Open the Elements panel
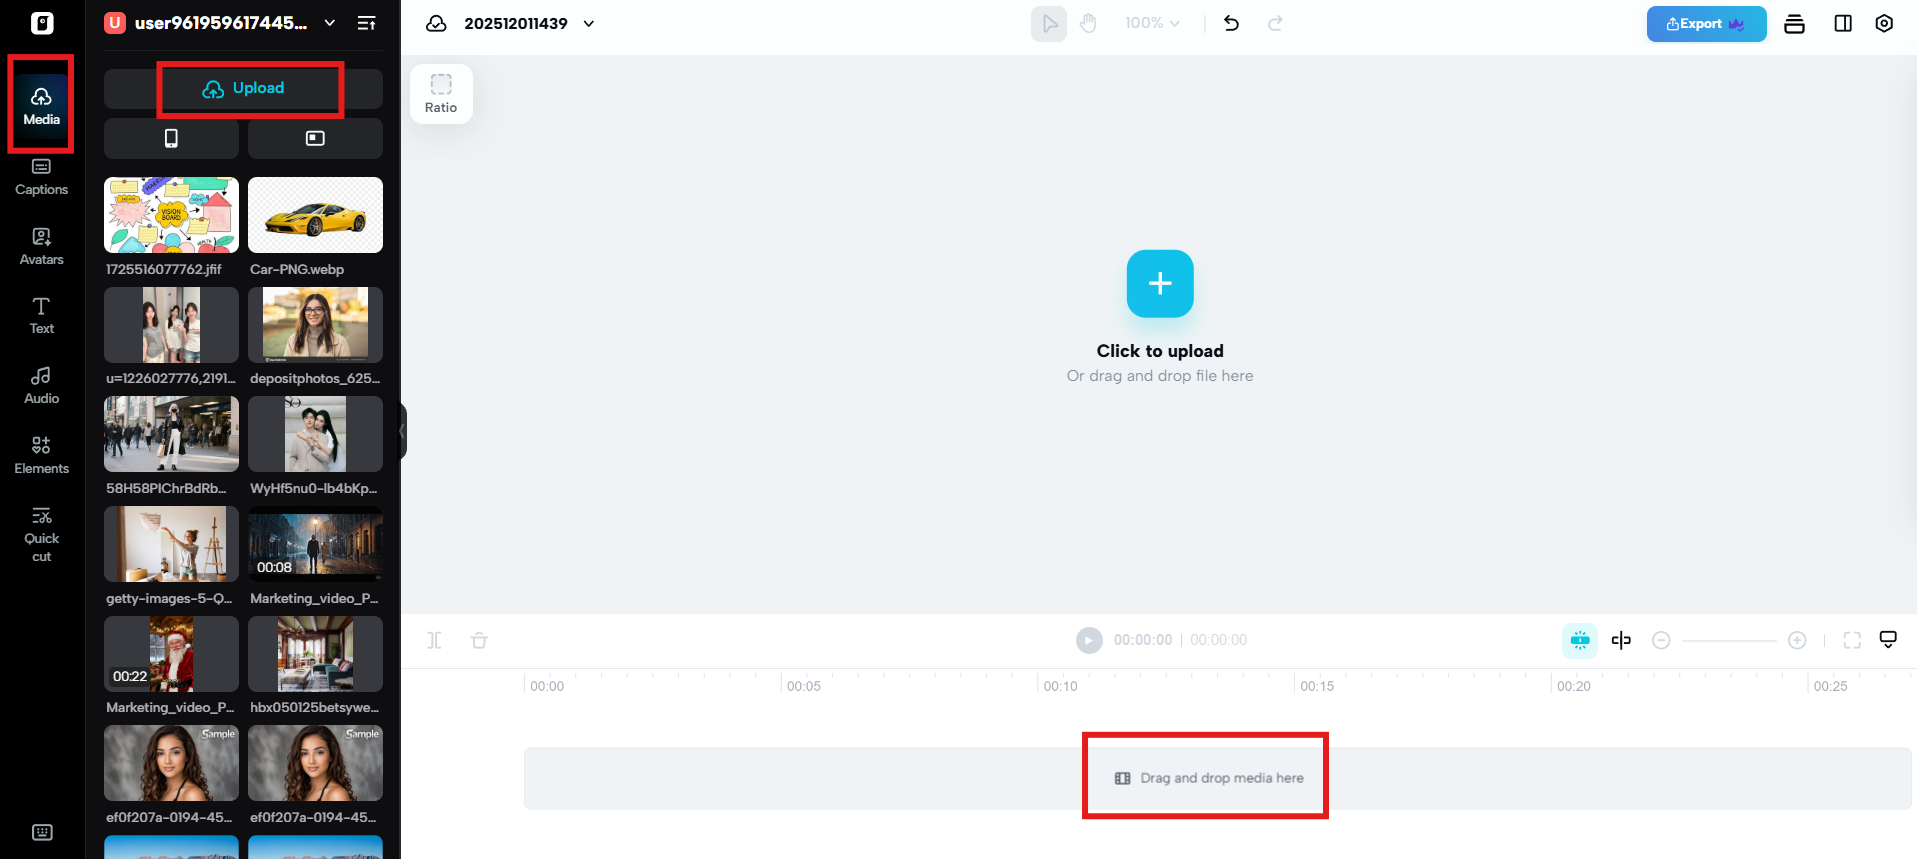1917x859 pixels. 41,456
